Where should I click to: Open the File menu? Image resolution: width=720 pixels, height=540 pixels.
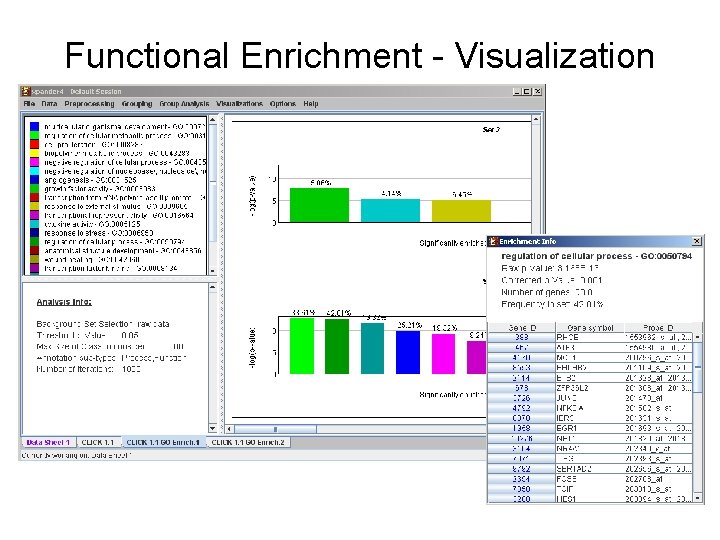(x=29, y=104)
